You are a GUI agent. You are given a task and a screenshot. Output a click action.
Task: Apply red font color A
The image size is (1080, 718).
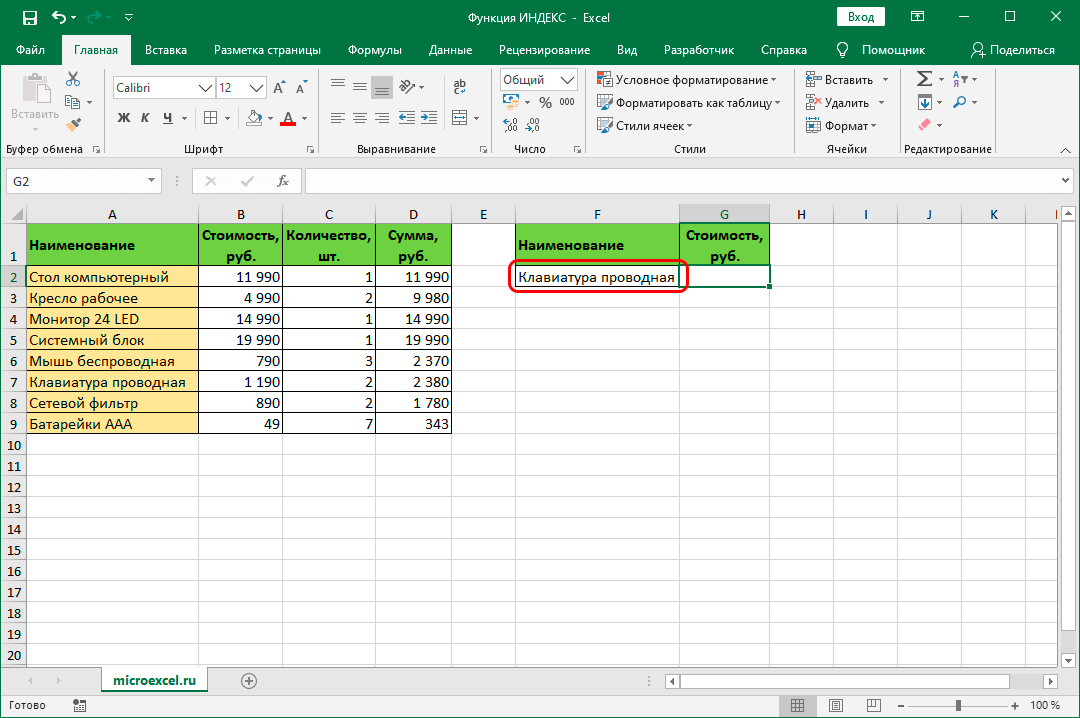(289, 118)
